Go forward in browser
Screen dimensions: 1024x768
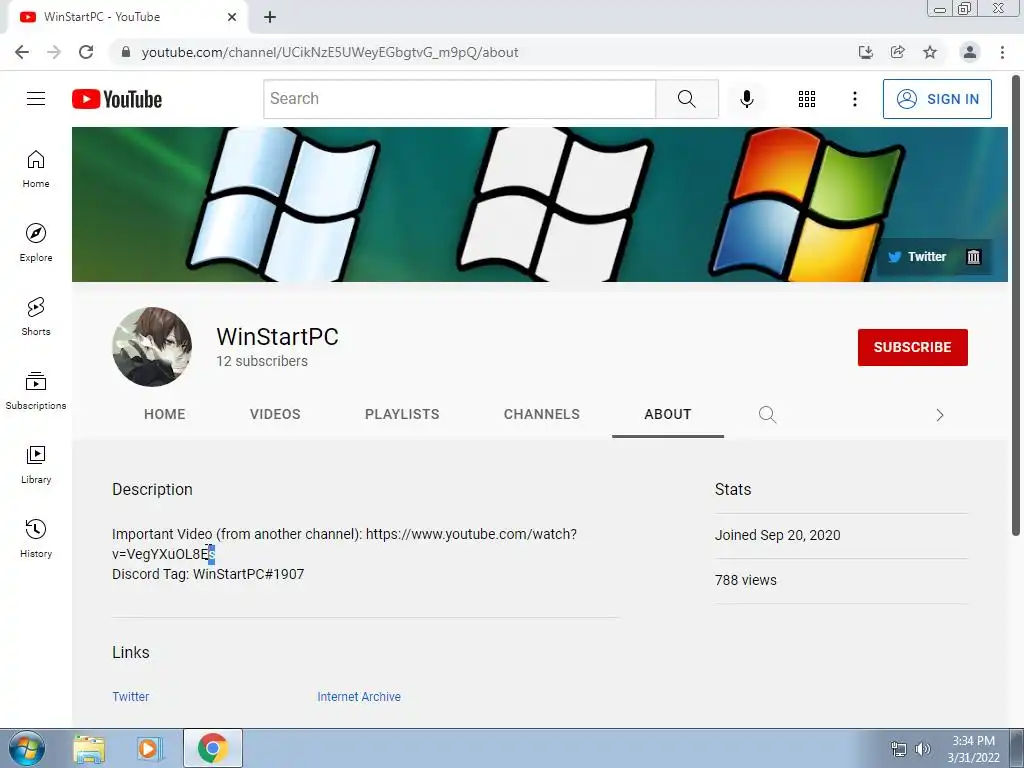point(54,52)
